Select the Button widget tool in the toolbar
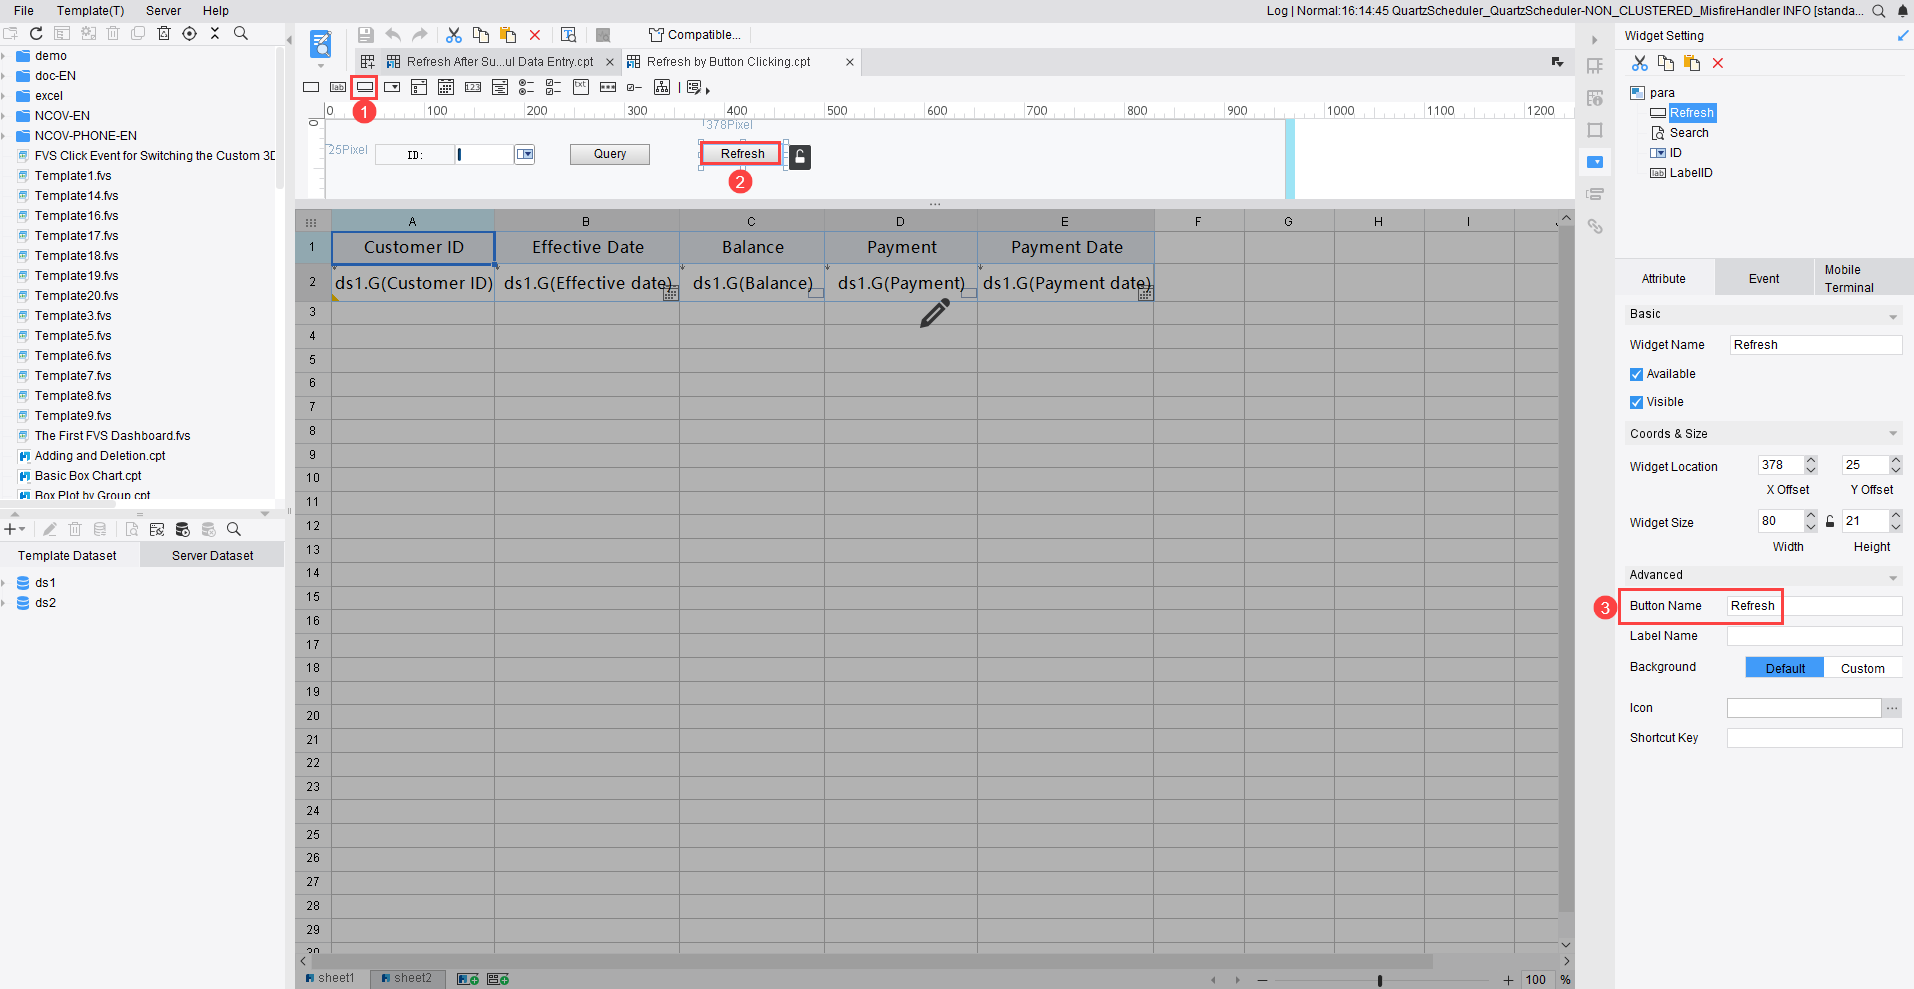The width and height of the screenshot is (1914, 989). click(365, 87)
